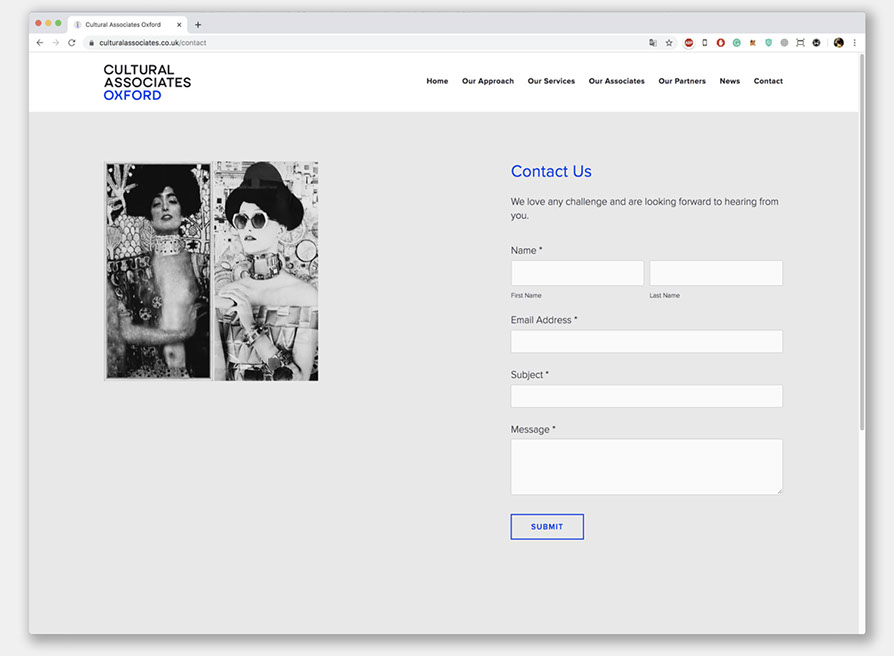This screenshot has width=894, height=656.
Task: Open a new browser tab
Action: coord(198,24)
